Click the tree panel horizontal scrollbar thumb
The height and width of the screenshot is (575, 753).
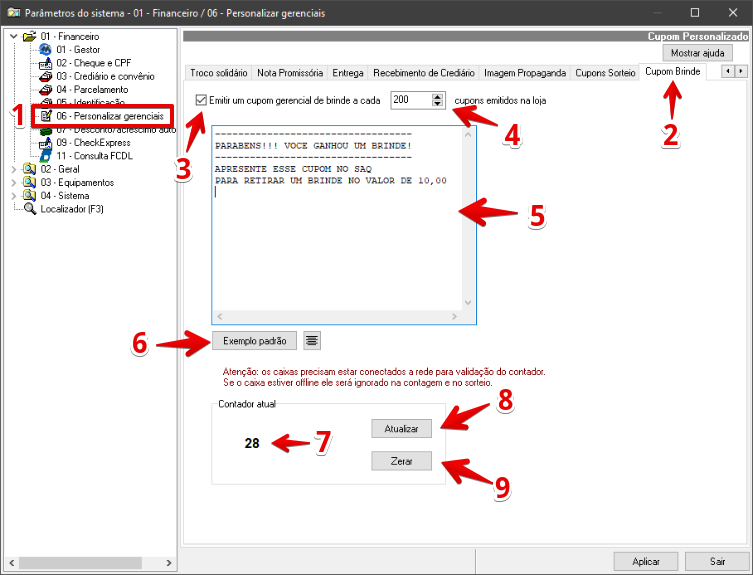80,563
